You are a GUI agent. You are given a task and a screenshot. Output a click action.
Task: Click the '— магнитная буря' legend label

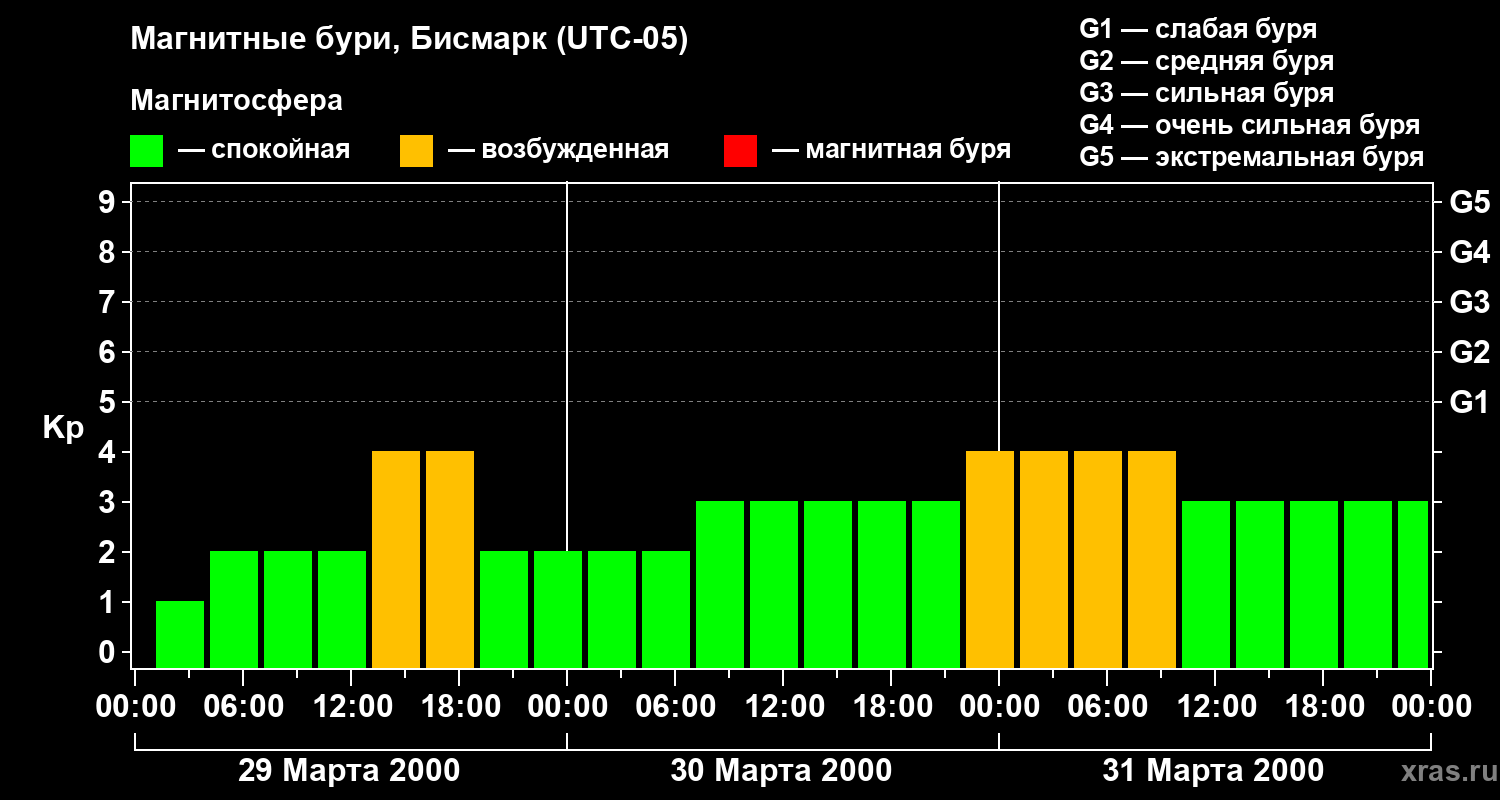coord(891,150)
